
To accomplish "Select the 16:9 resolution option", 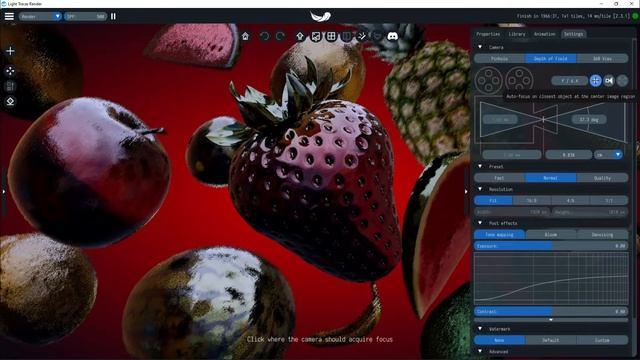I will (x=531, y=200).
